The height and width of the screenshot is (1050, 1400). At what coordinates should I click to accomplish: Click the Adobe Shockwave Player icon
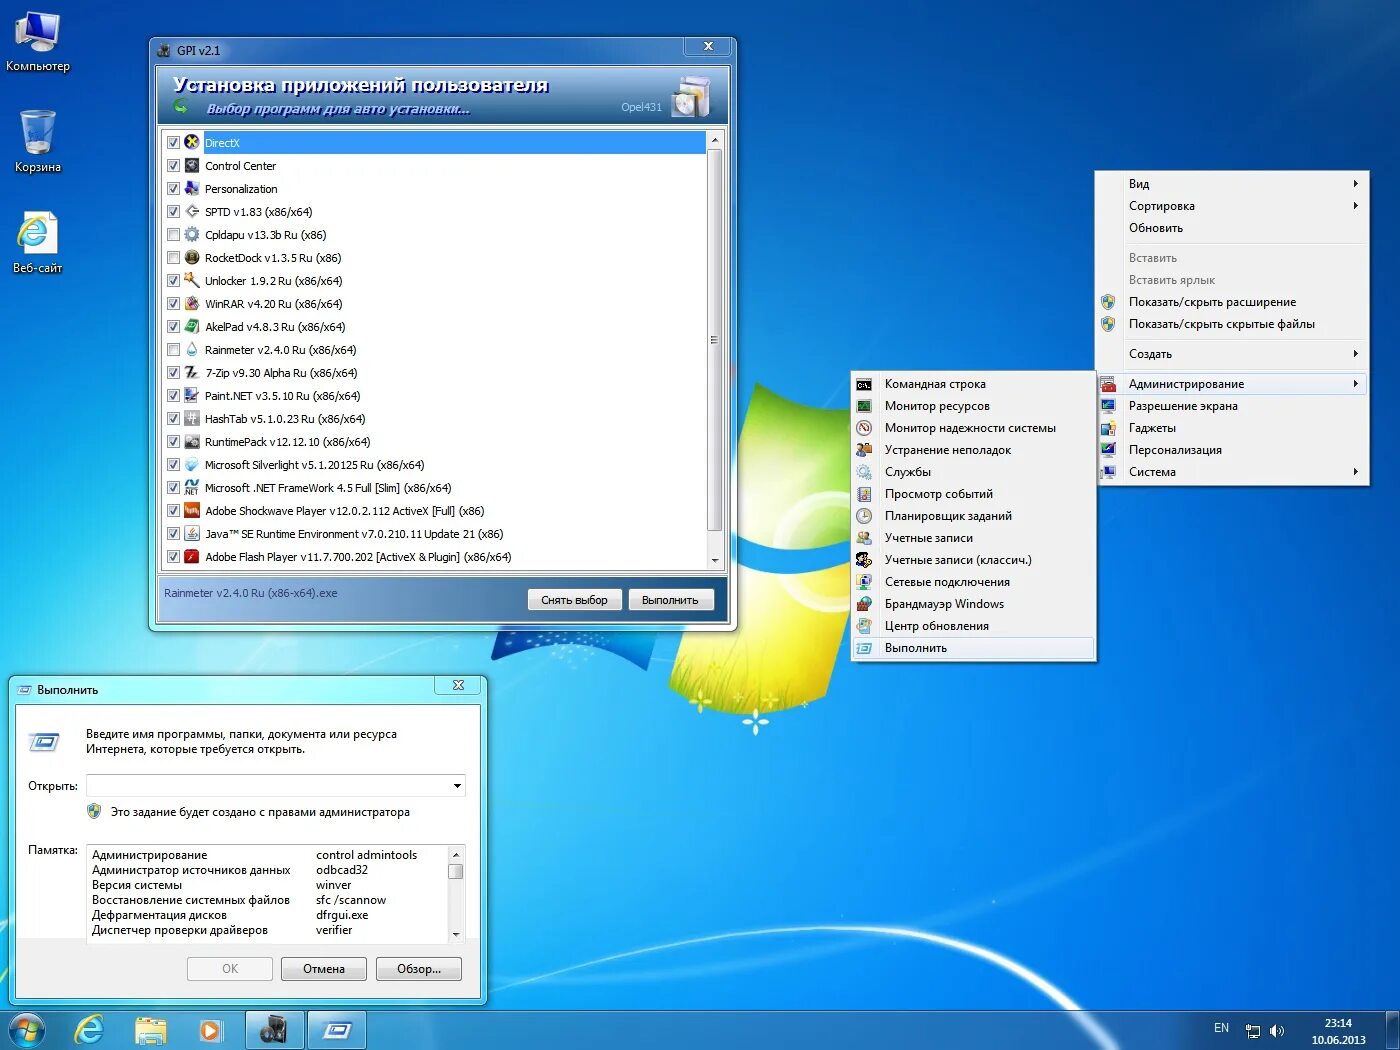pos(192,510)
